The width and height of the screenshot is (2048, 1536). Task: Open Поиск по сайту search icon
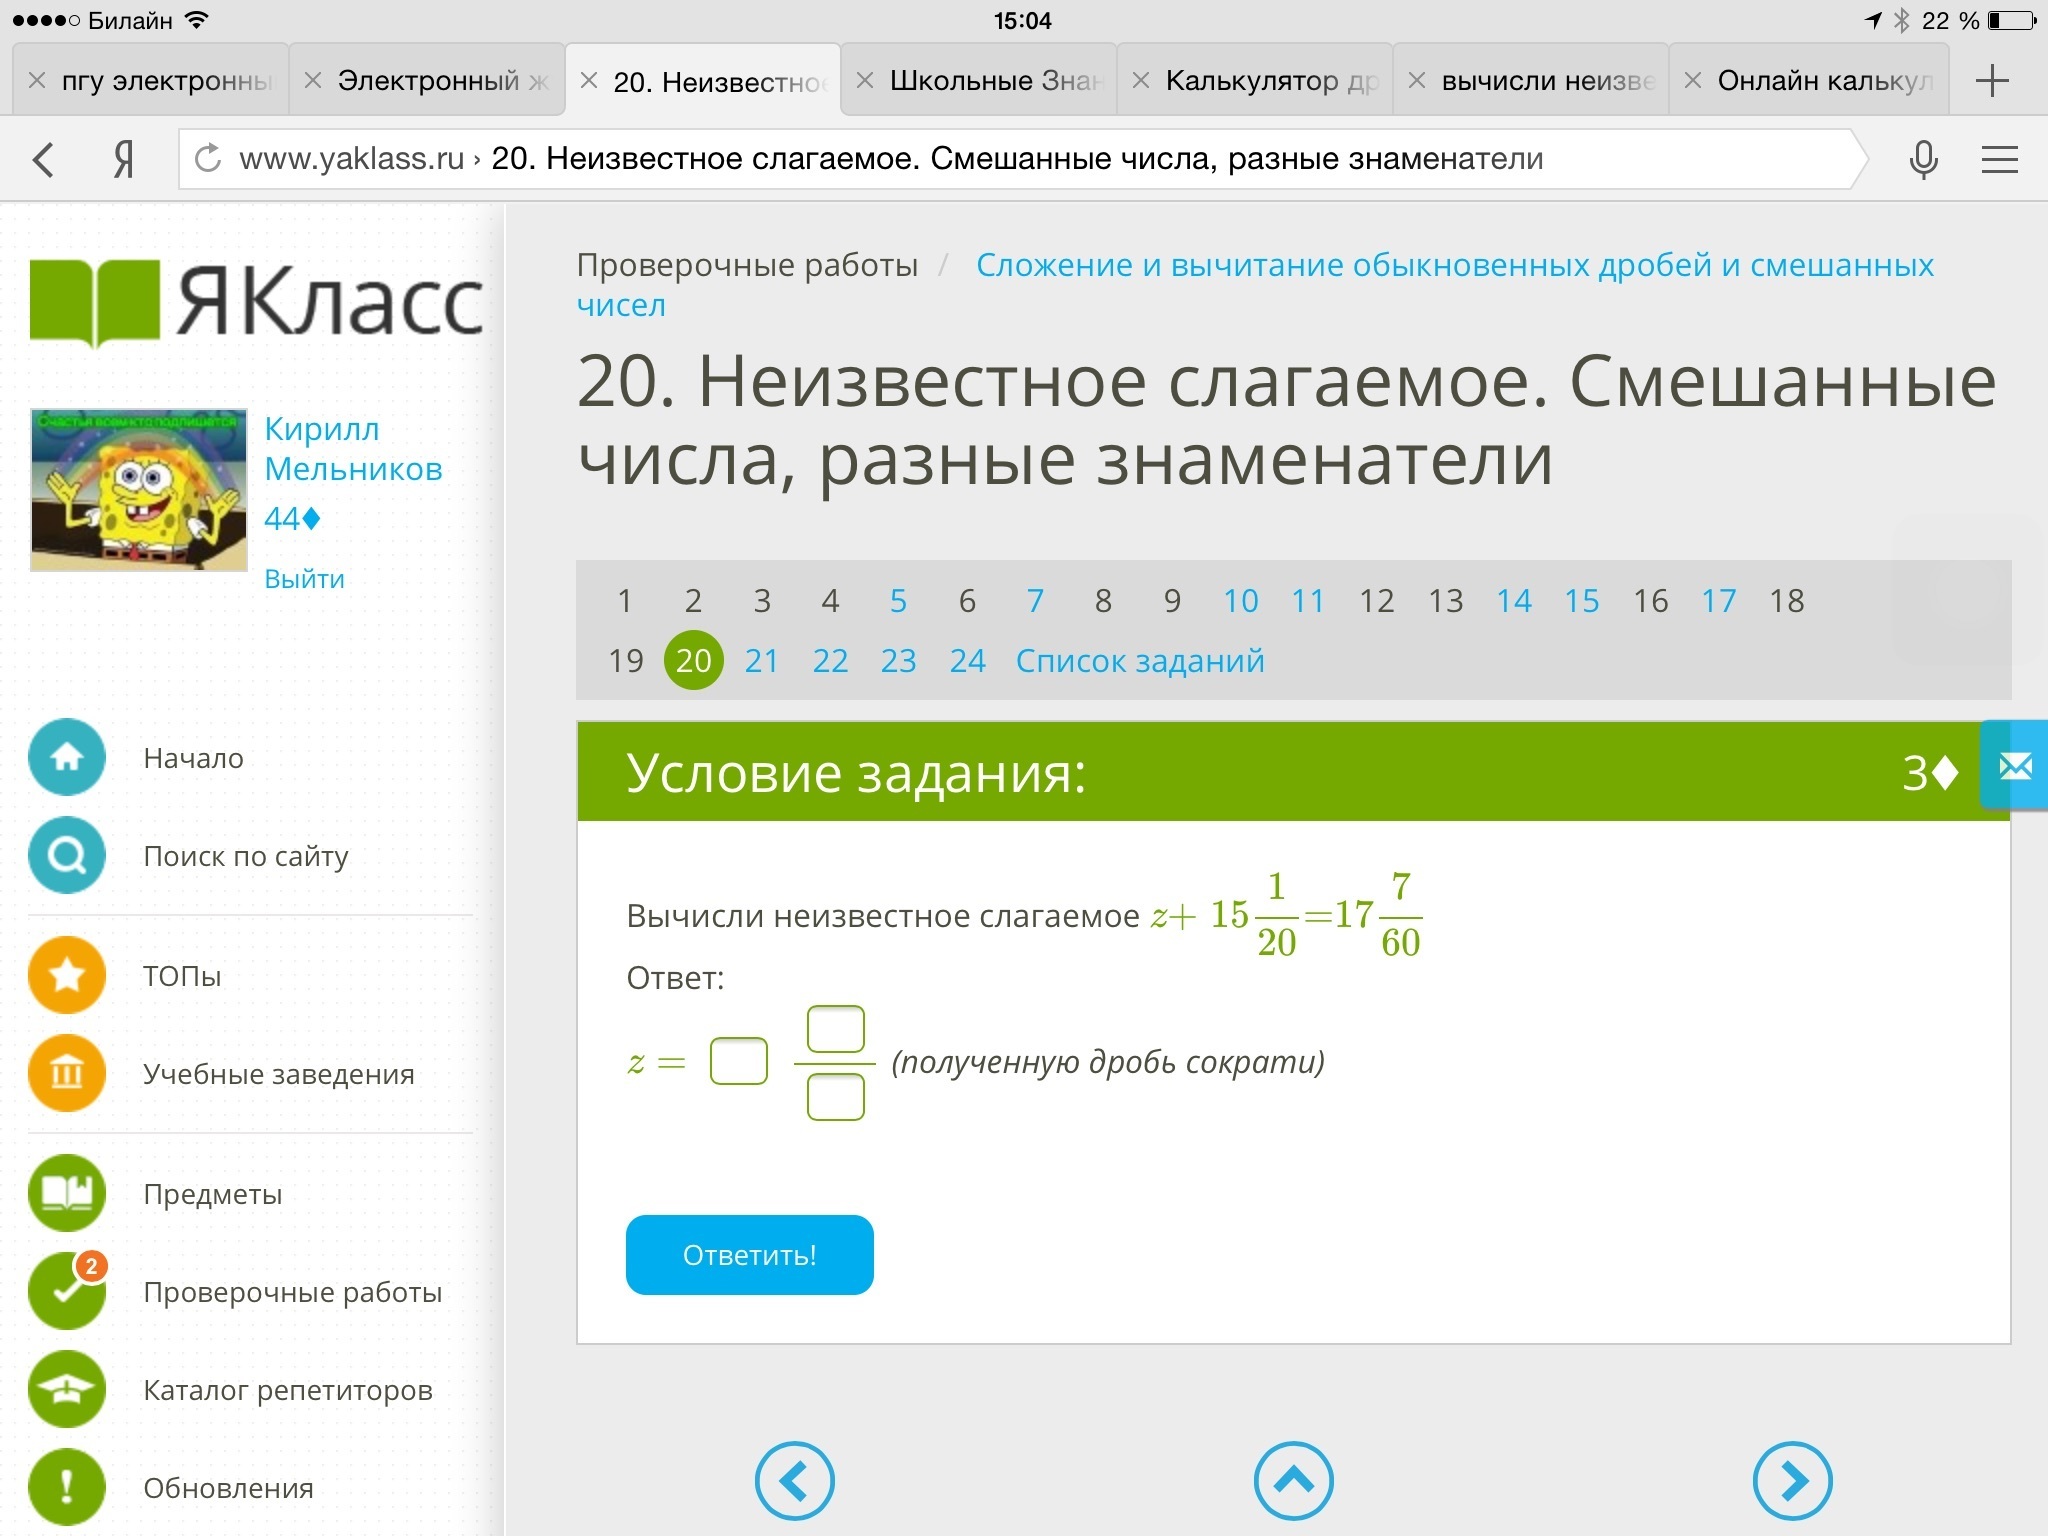tap(67, 856)
